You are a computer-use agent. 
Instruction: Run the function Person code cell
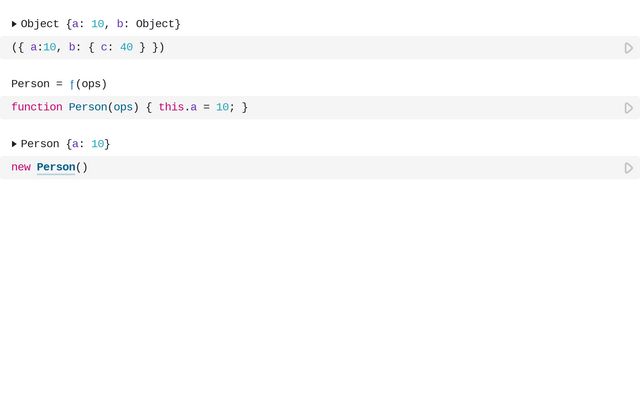pyautogui.click(x=628, y=108)
